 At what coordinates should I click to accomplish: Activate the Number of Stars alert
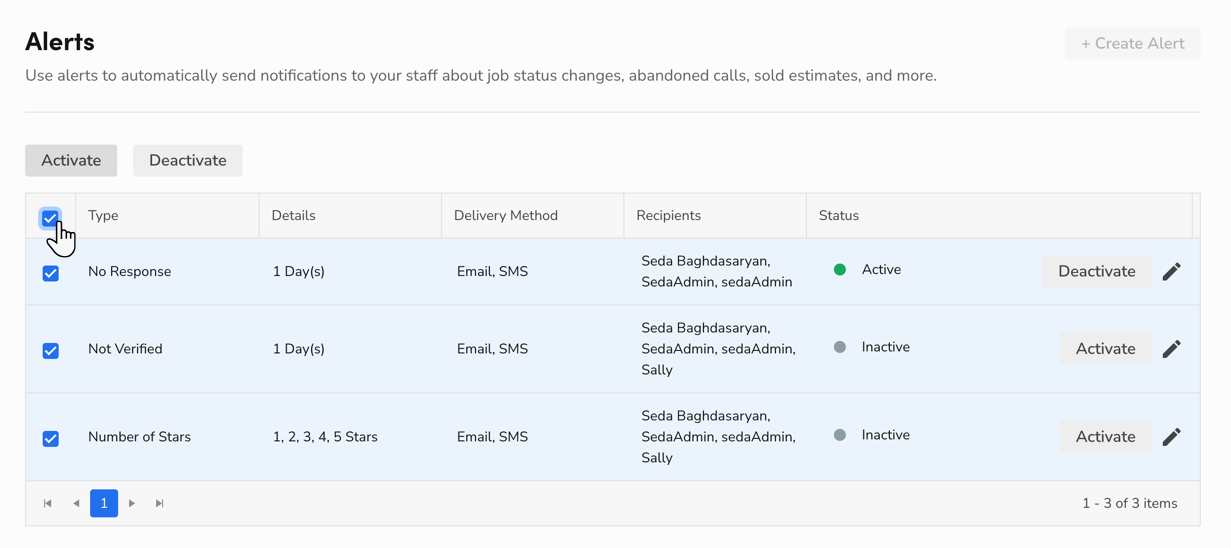click(x=1106, y=437)
